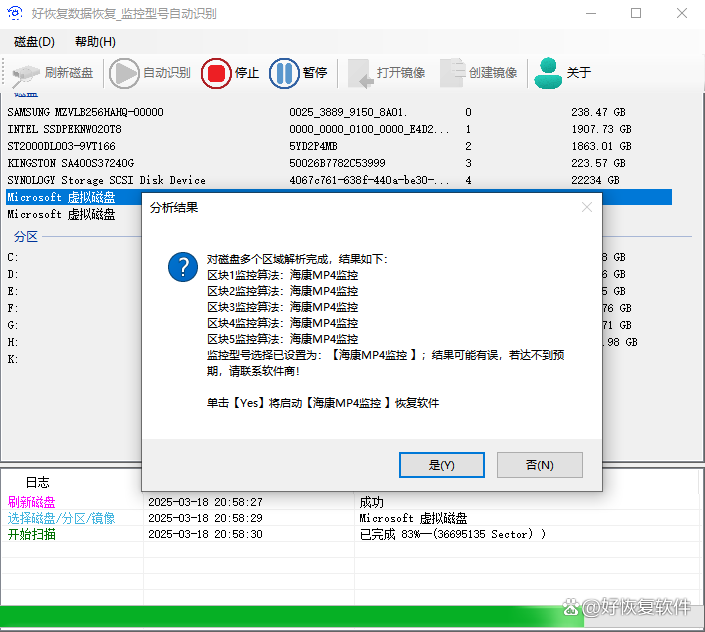Click log timestamp 2025-03-18 20:58:29
Viewport: 705px width, 632px height.
tap(205, 518)
